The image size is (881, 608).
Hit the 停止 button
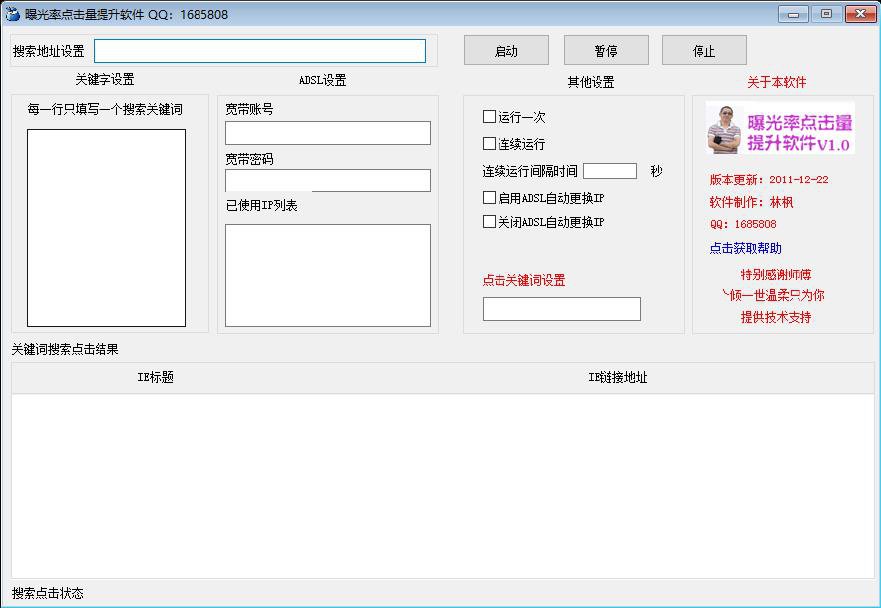(x=704, y=51)
